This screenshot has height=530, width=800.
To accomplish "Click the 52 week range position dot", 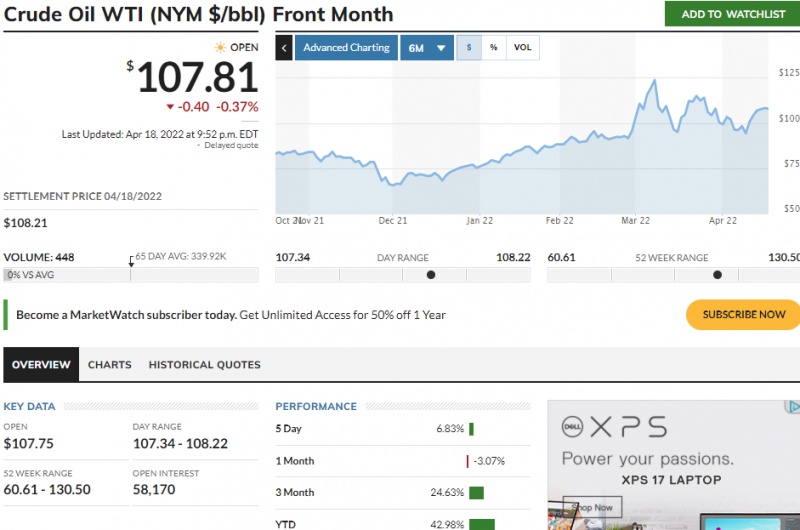I will pos(717,274).
